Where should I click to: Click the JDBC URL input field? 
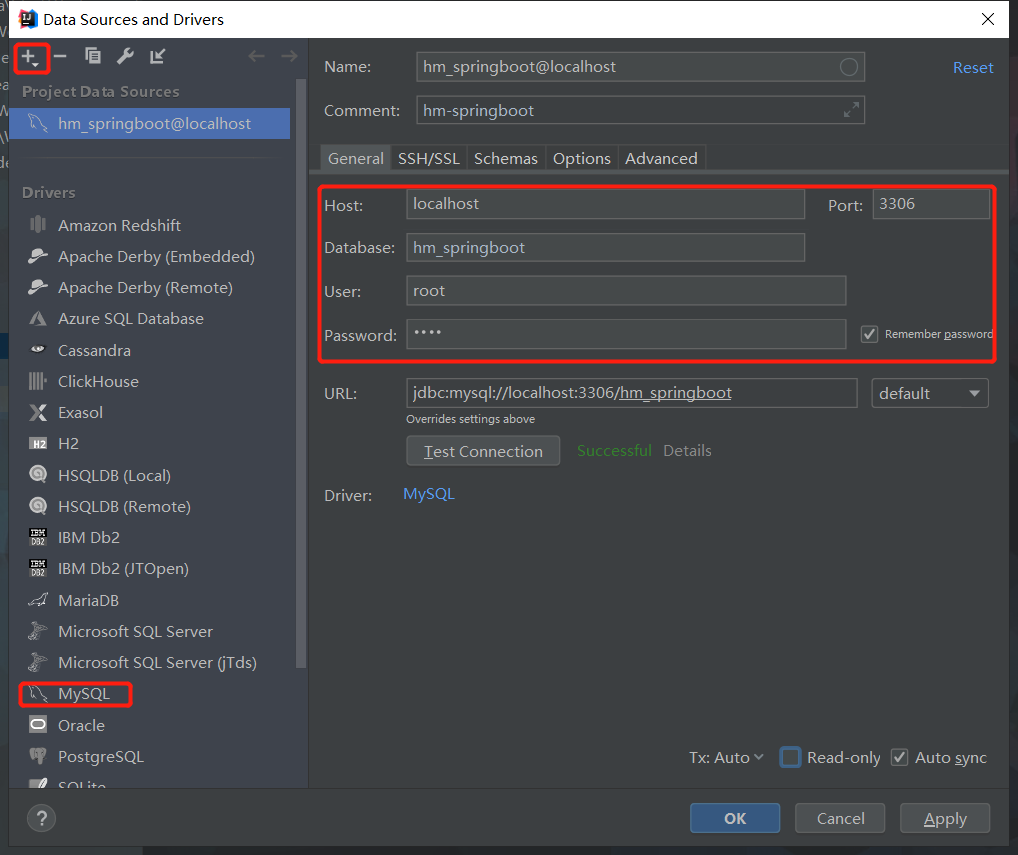point(631,393)
